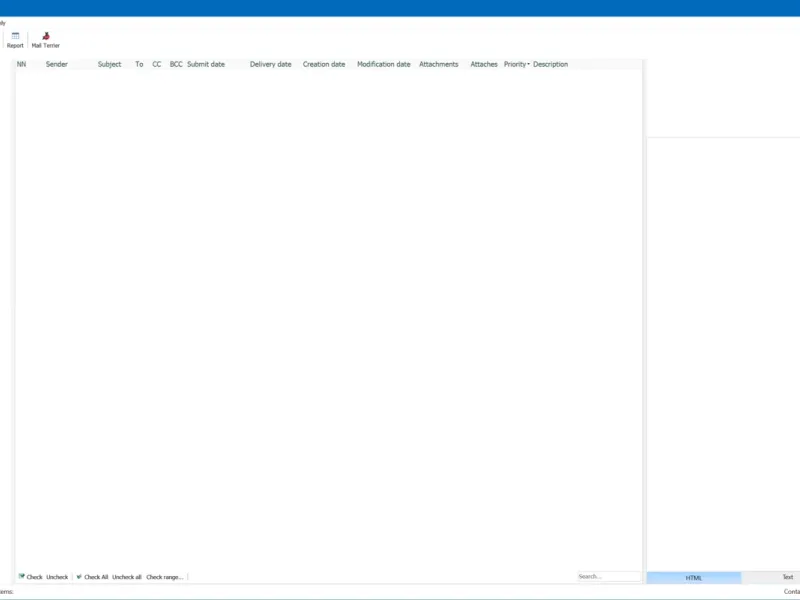
Task: Open the Report tool icon
Action: pos(15,36)
